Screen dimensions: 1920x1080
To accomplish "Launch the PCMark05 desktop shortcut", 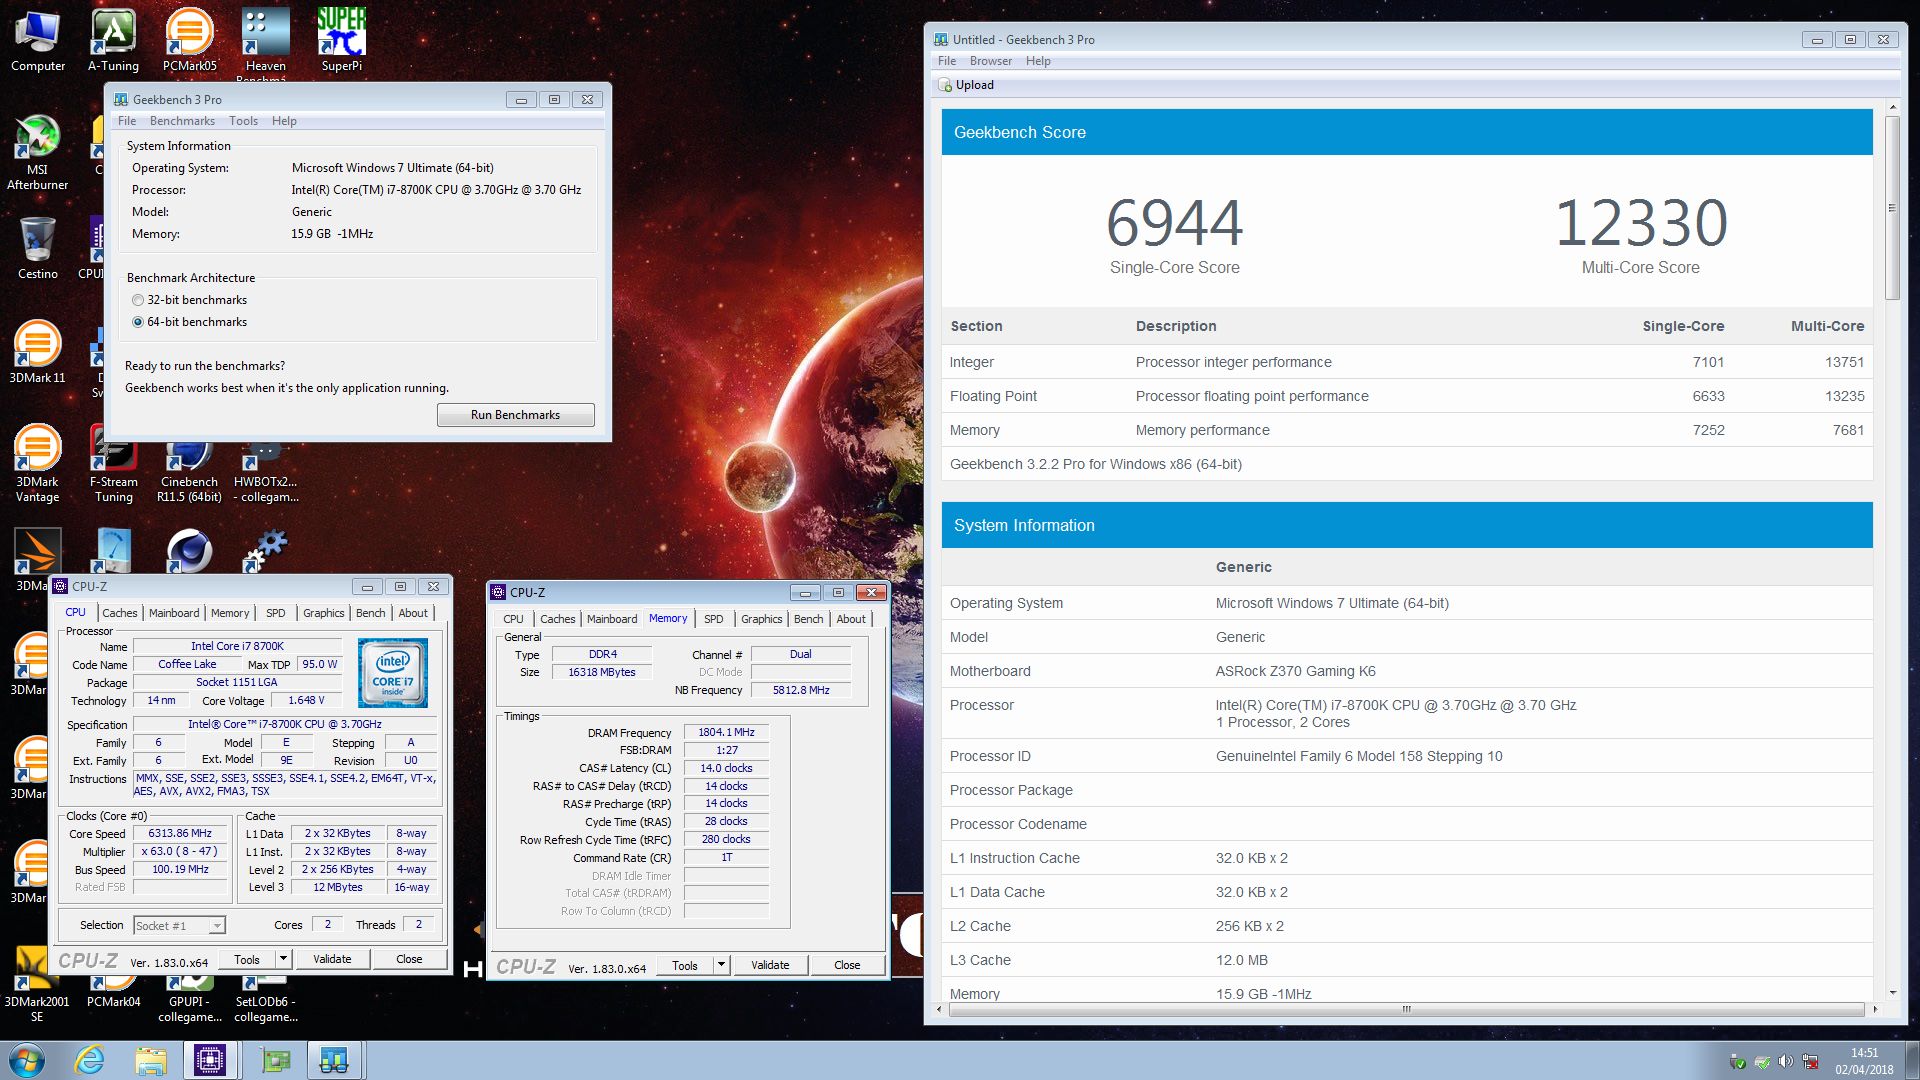I will [x=189, y=40].
